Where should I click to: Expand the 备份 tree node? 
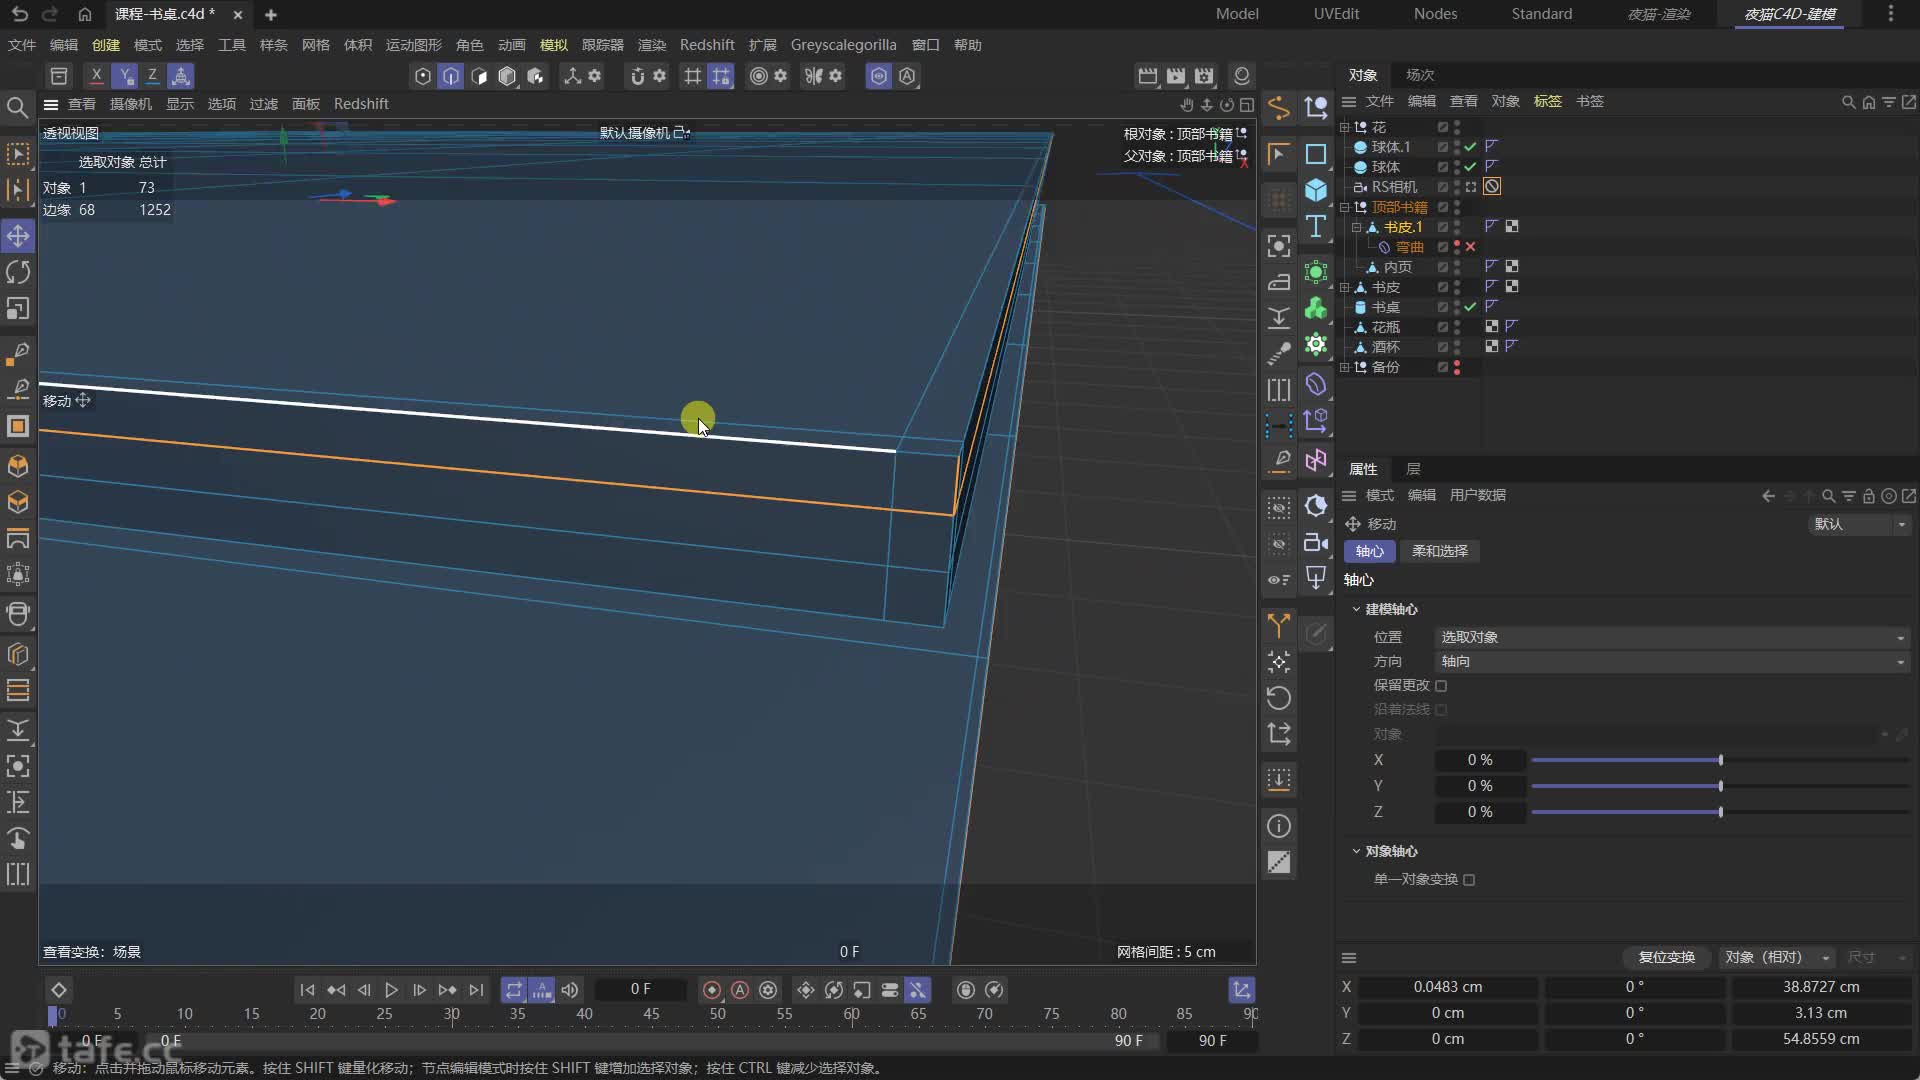1345,367
